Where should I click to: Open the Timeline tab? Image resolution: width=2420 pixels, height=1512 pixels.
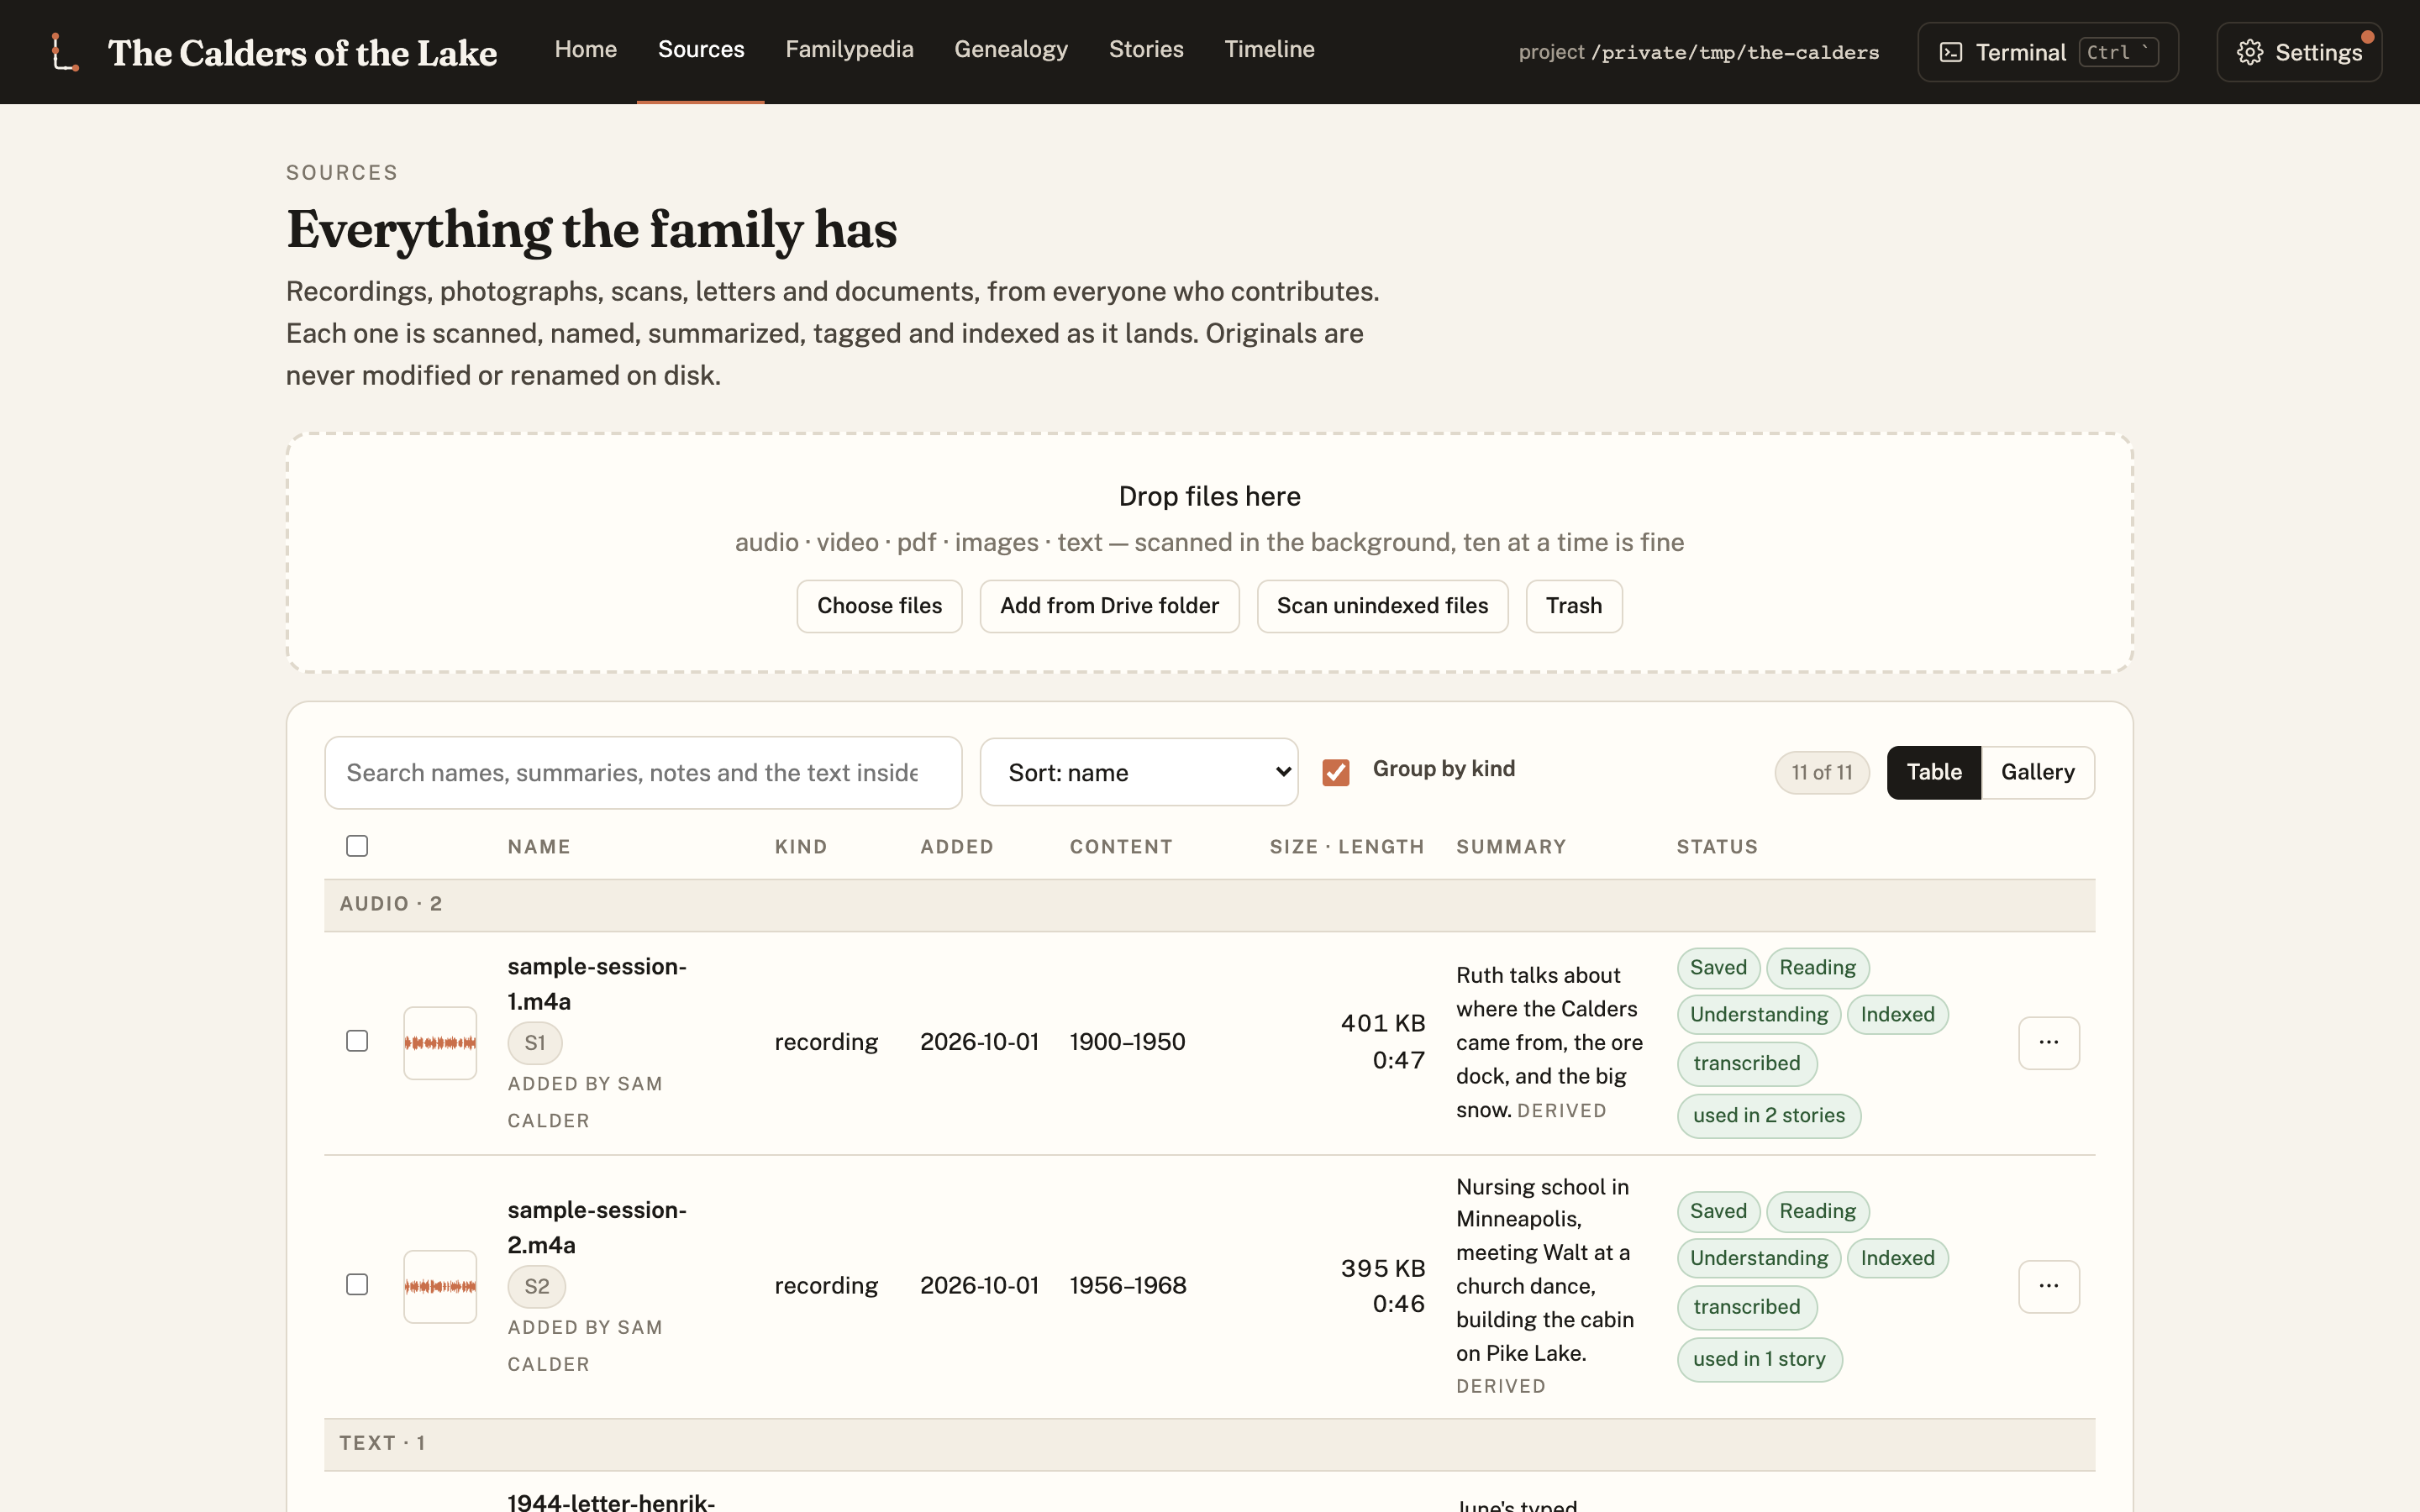pos(1269,50)
